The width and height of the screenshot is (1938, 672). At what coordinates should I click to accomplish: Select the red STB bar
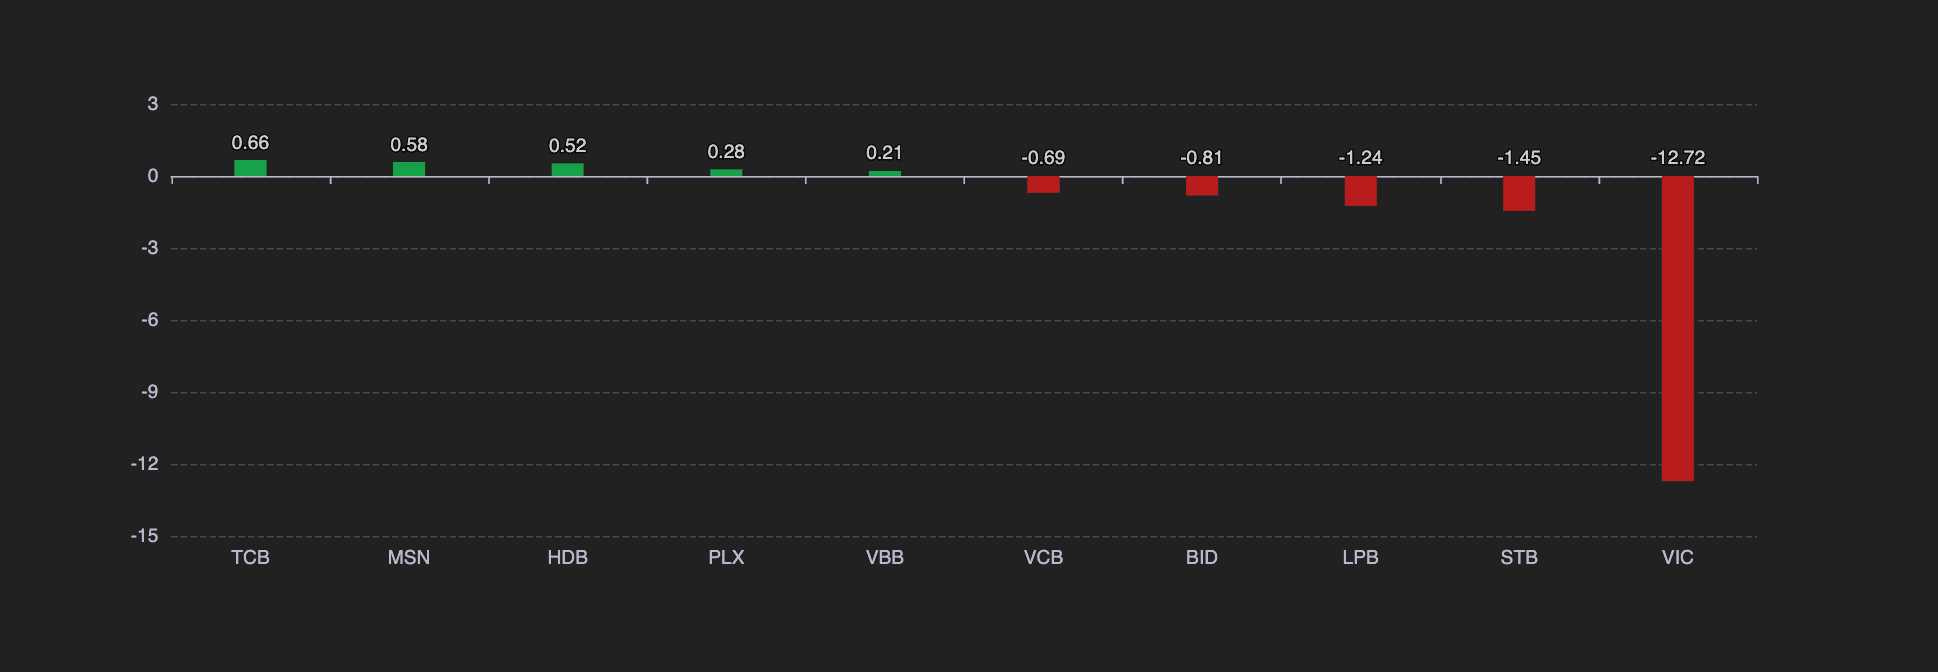coord(1519,194)
